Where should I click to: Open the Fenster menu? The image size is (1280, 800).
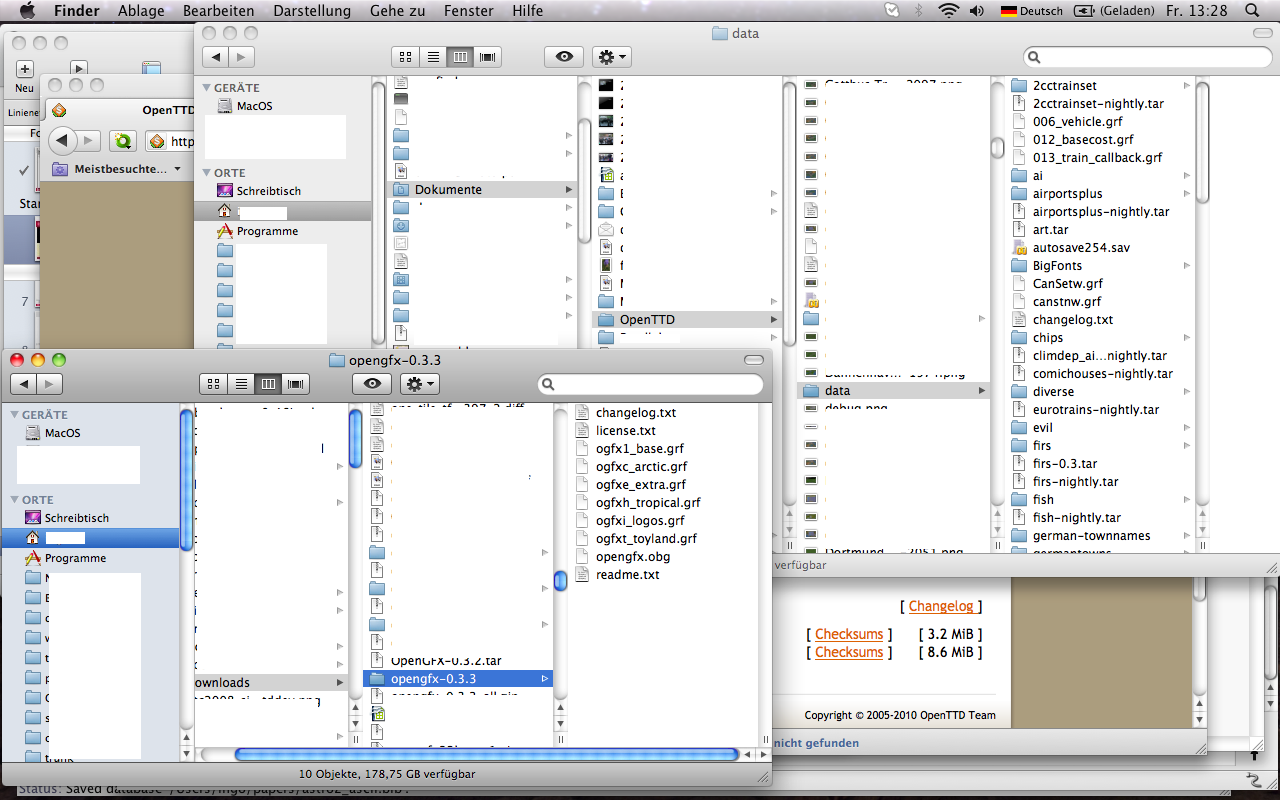click(x=469, y=11)
